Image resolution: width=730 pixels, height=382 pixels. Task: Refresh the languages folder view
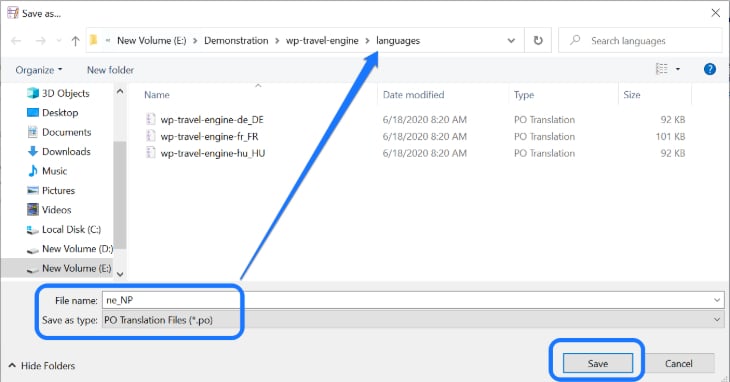point(538,40)
